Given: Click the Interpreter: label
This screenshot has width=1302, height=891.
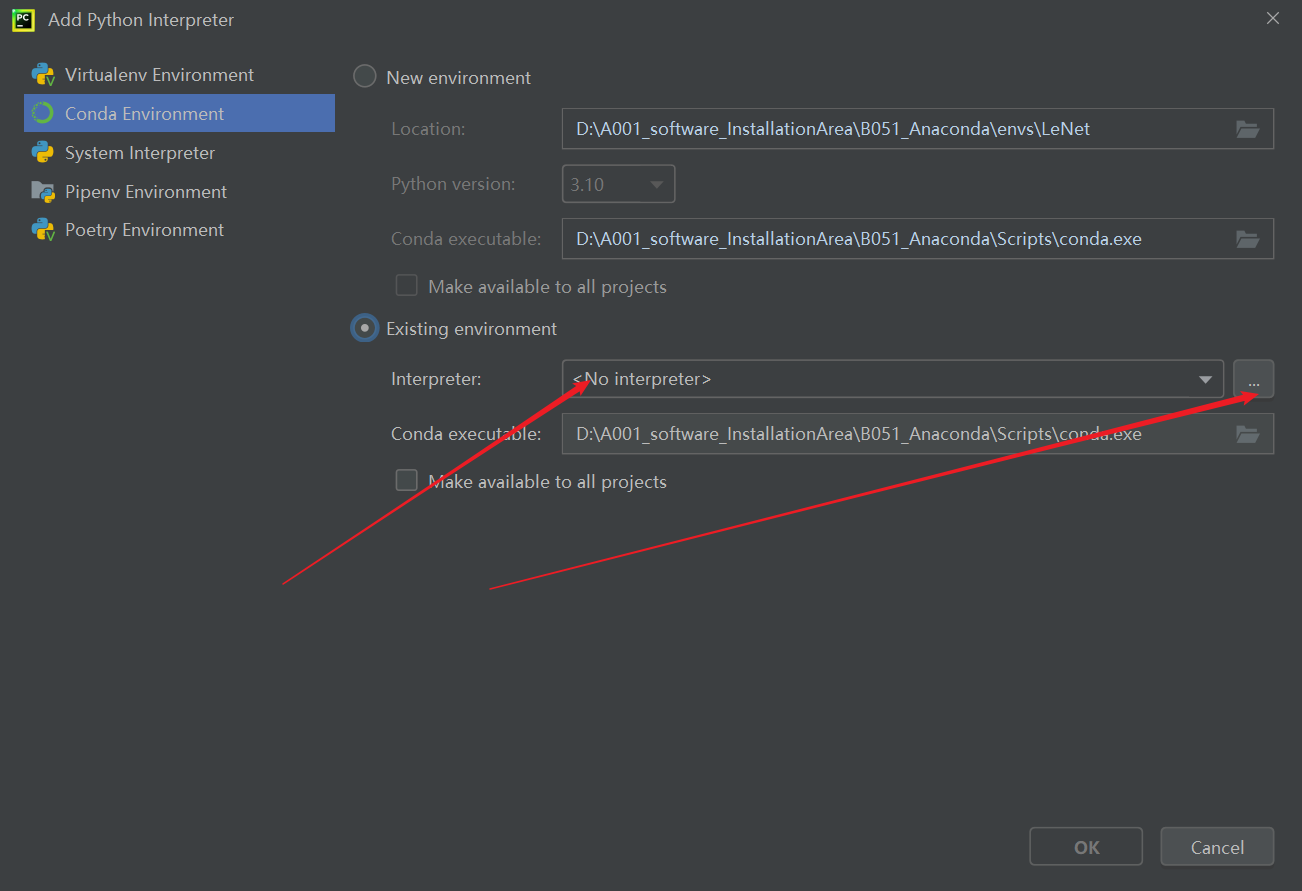Looking at the screenshot, I should coord(436,379).
